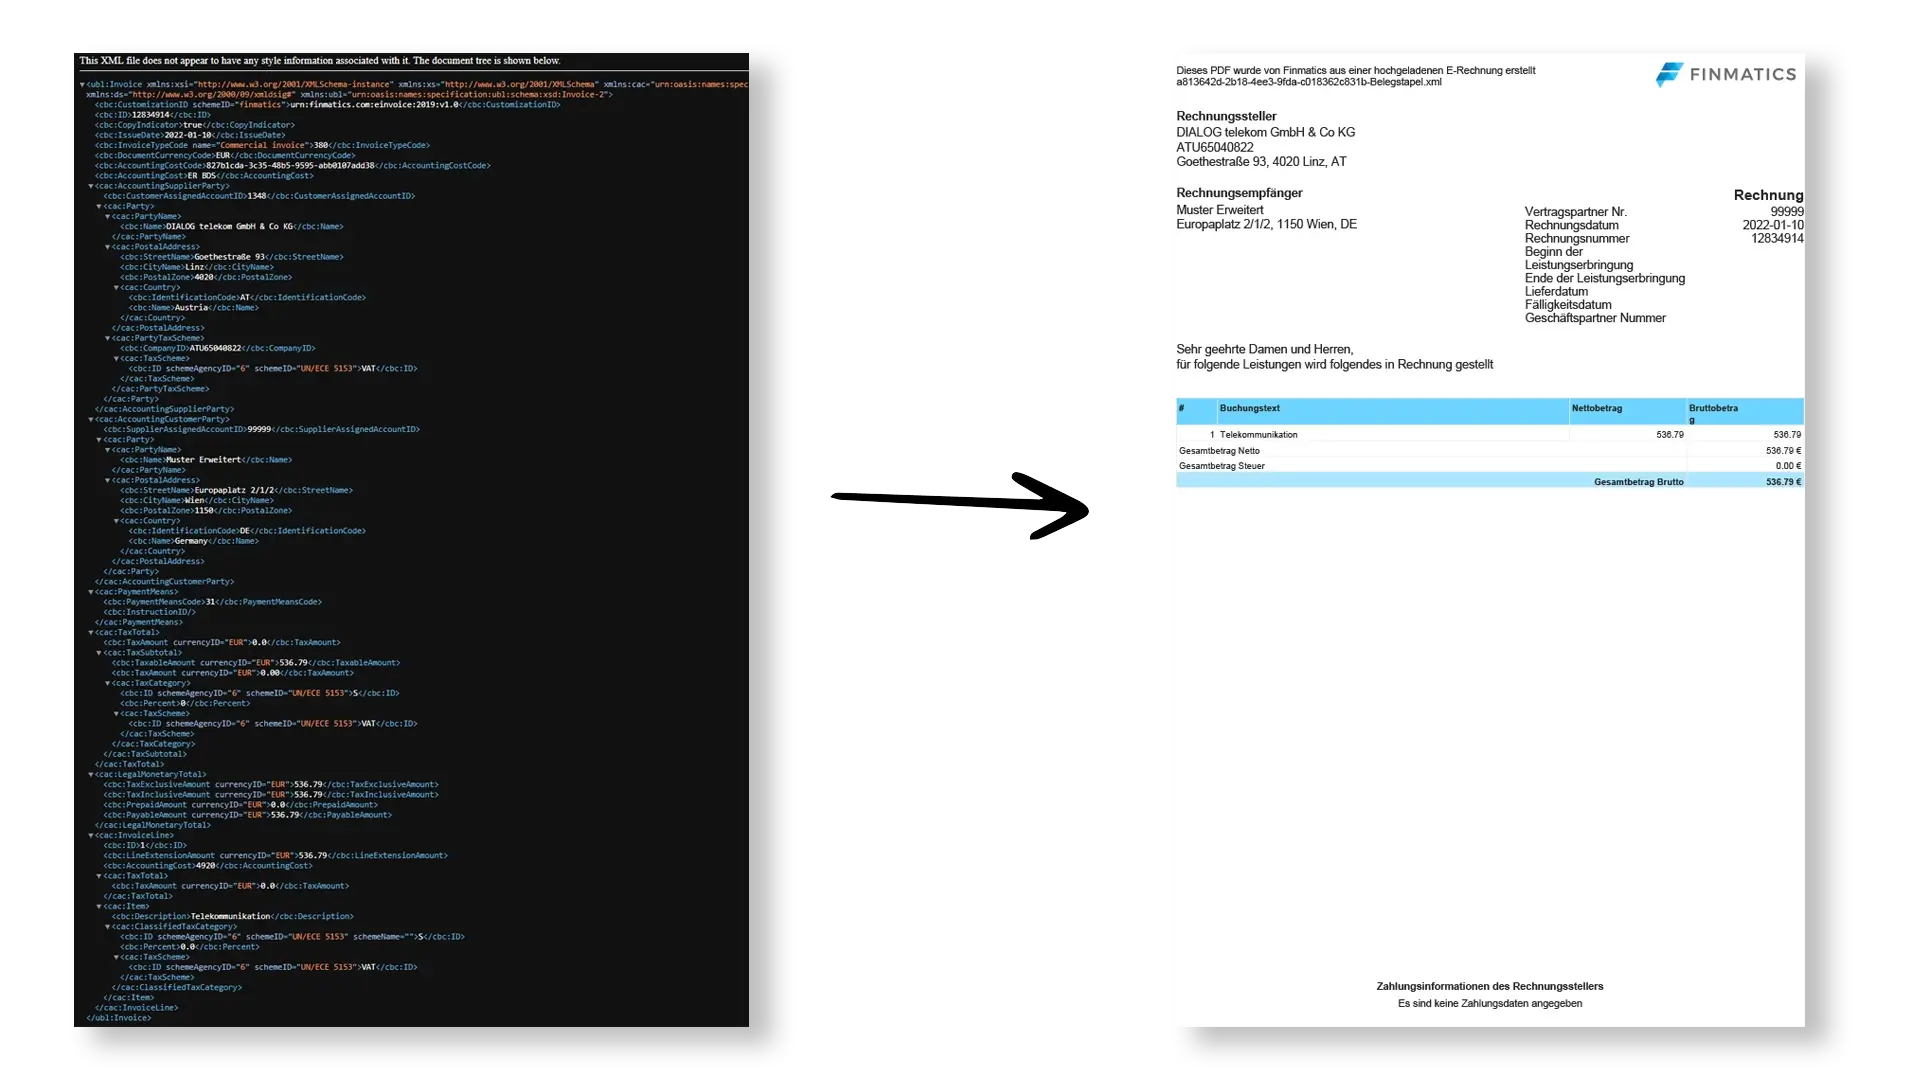The image size is (1920, 1080).
Task: Collapse the cac:TaxSubtotal node
Action: coord(99,653)
